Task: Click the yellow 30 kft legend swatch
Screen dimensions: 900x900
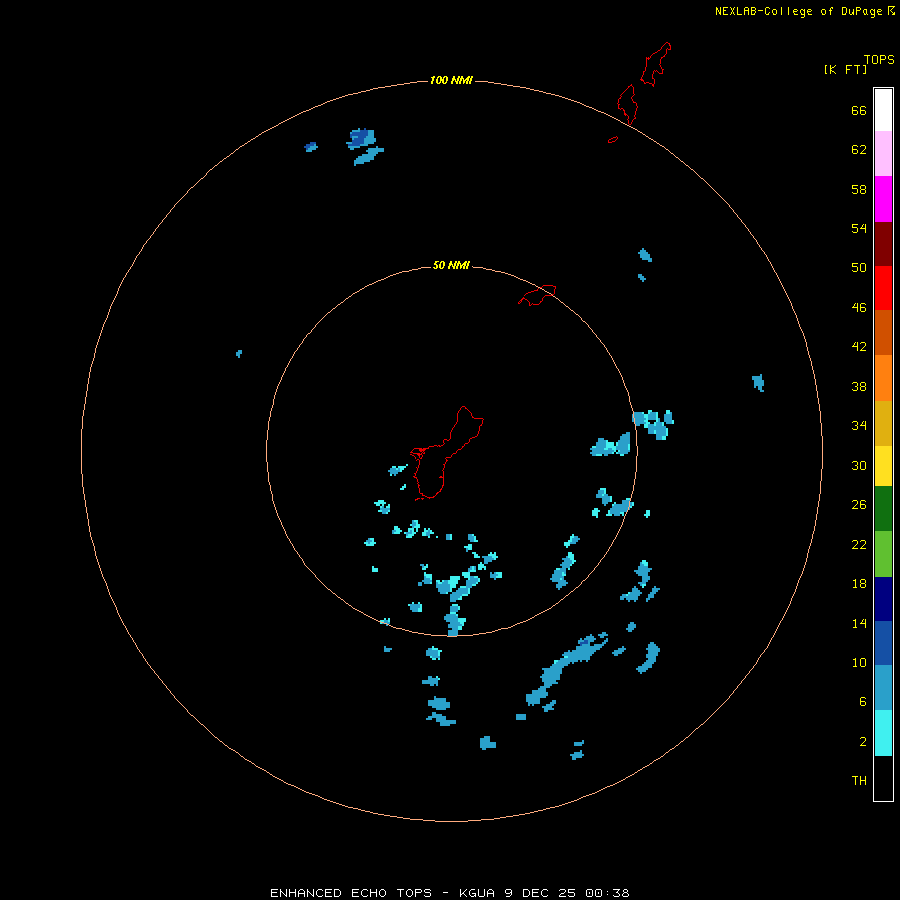Action: (x=883, y=466)
